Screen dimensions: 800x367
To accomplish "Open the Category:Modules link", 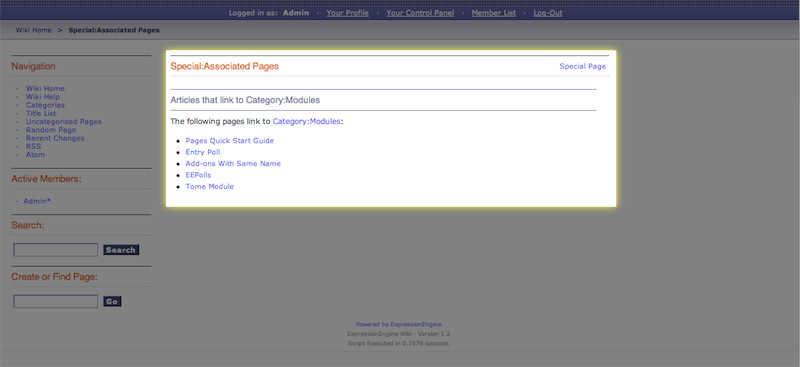I will 306,121.
